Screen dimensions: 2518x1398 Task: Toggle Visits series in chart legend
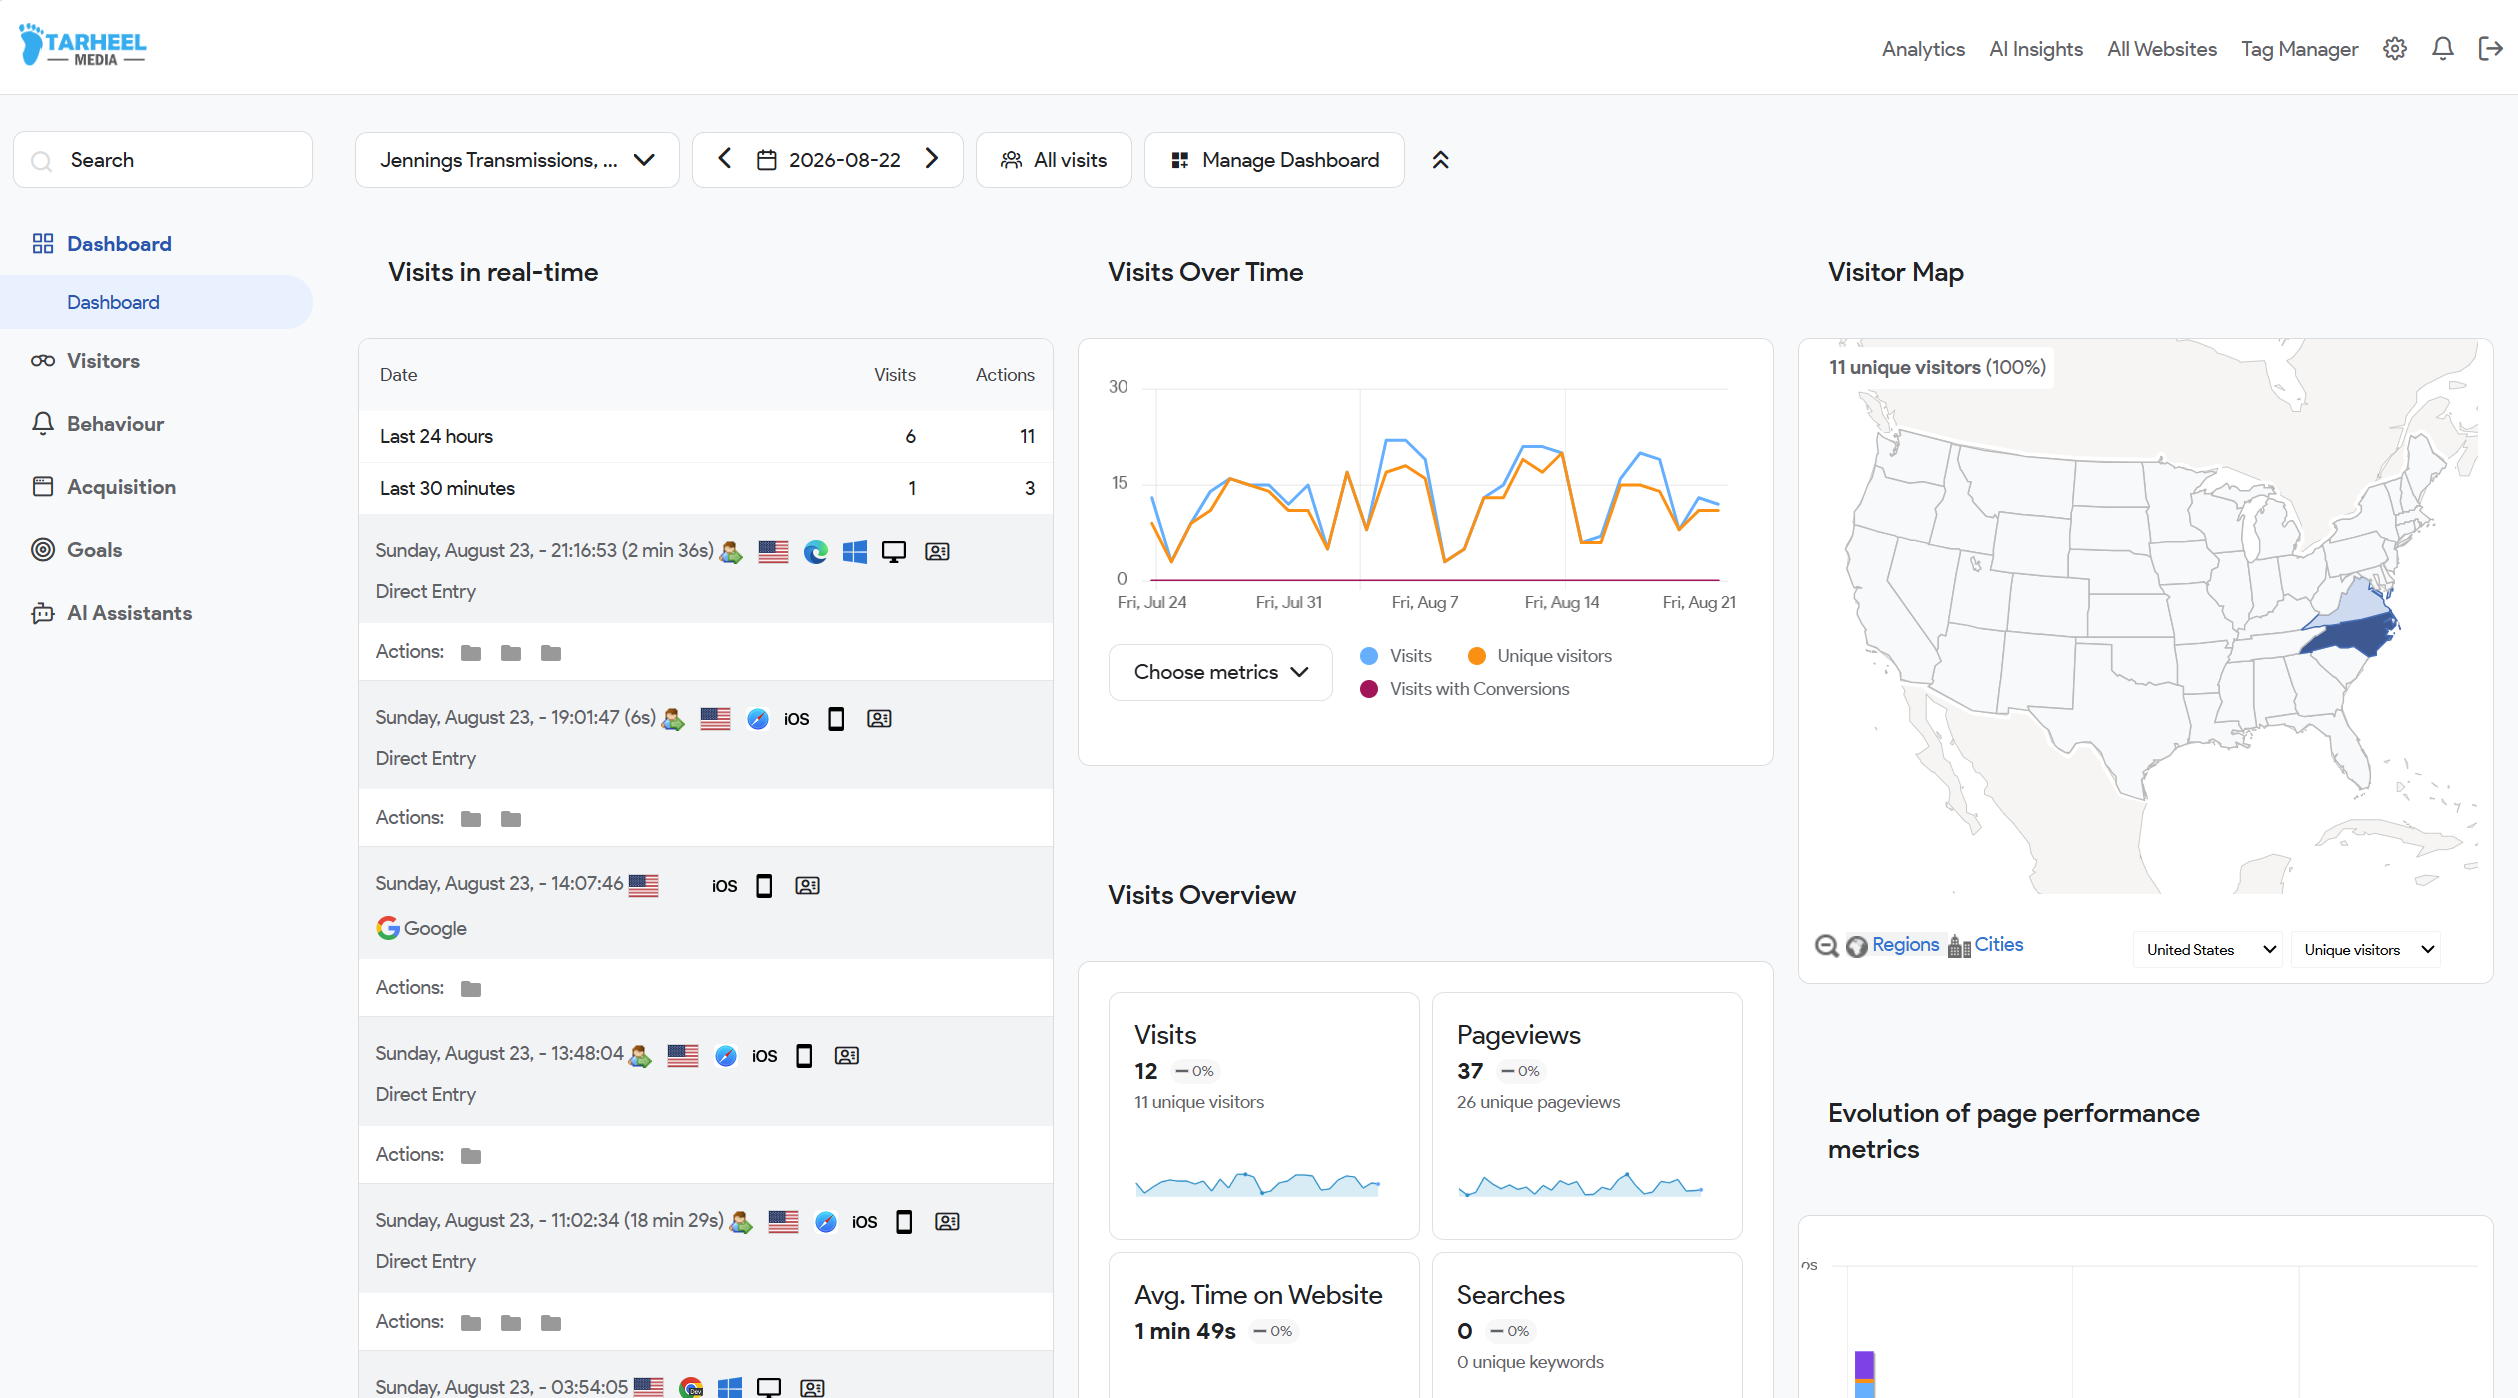pos(1396,656)
